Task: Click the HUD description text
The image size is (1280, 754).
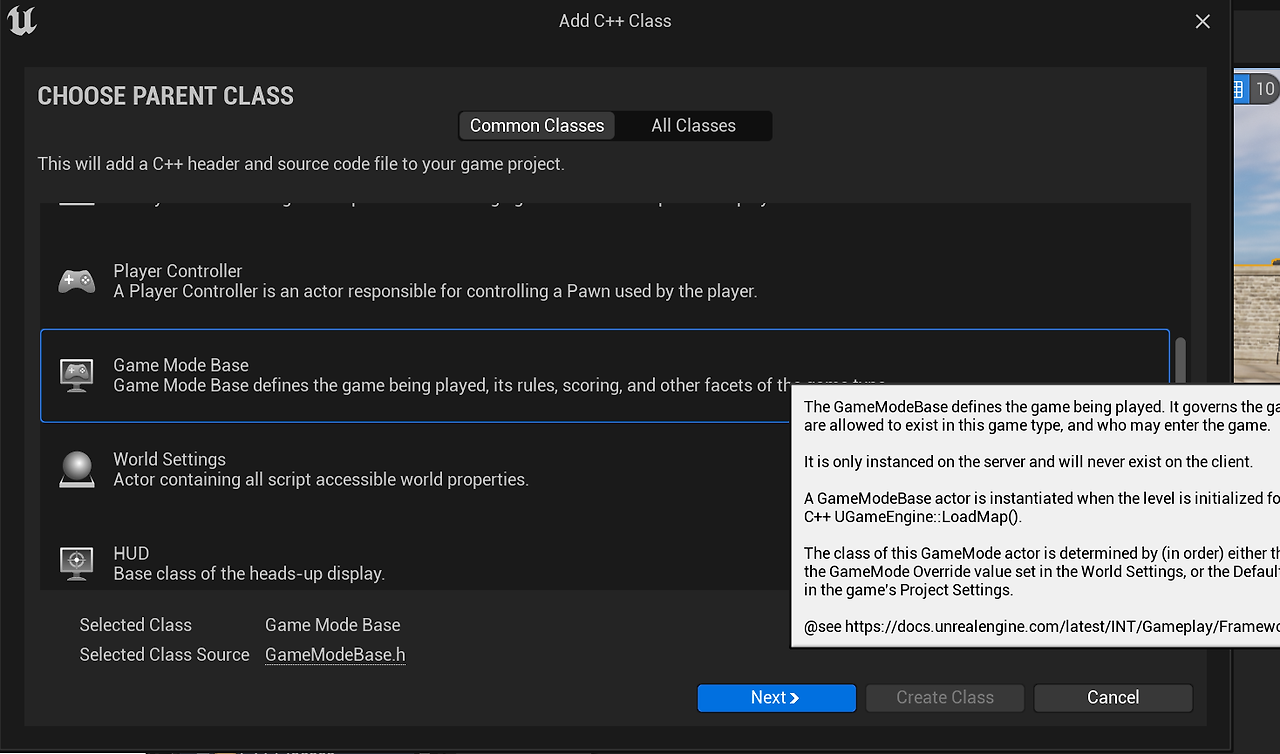Action: 249,574
